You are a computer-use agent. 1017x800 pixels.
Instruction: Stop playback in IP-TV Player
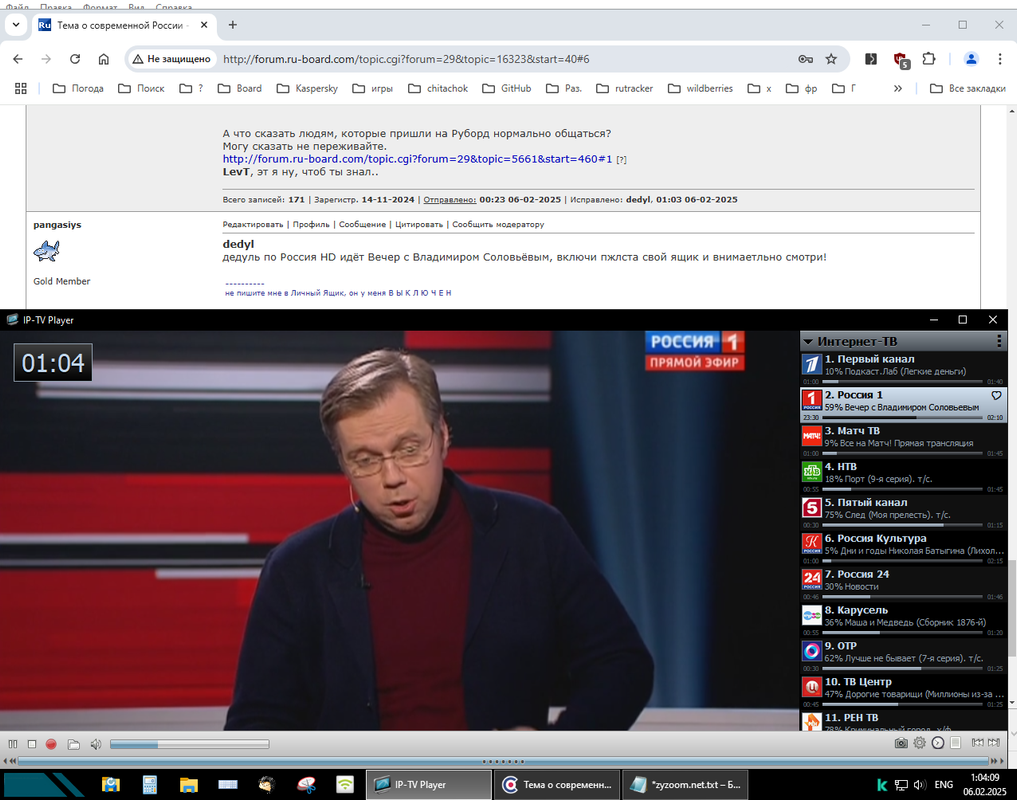32,744
